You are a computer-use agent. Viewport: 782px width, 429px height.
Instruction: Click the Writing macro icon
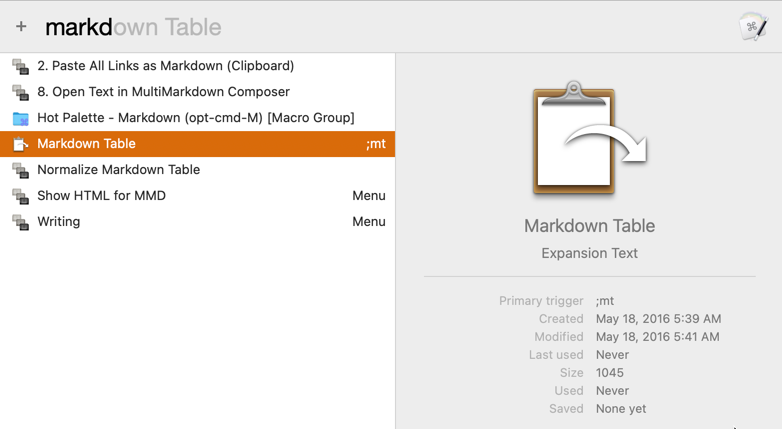[20, 222]
